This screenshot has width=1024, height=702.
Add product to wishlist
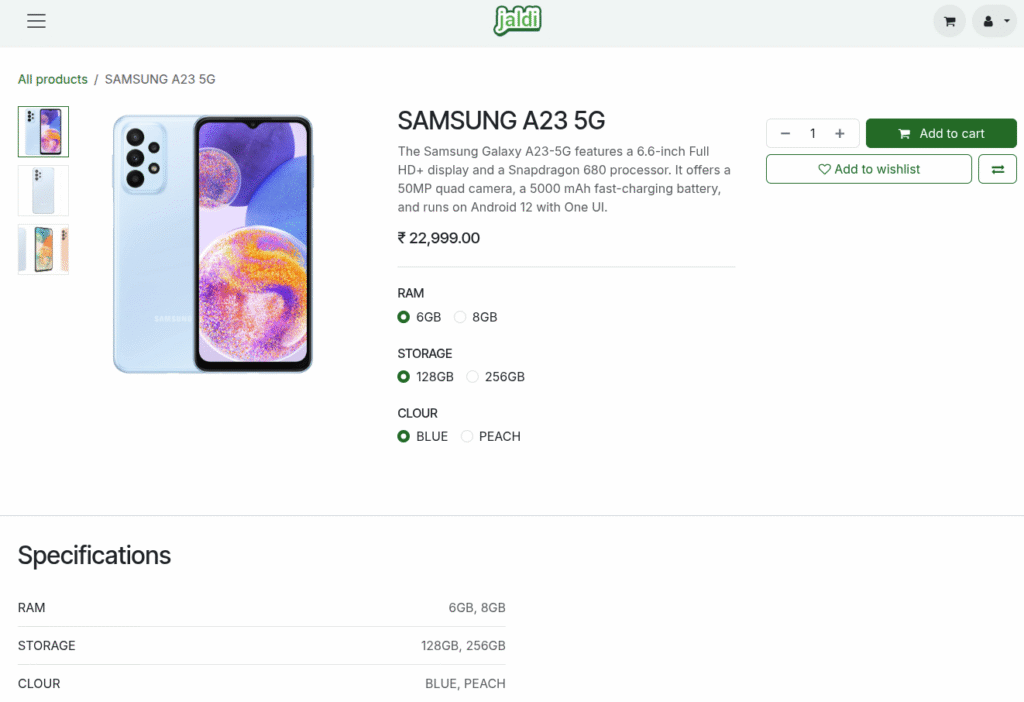[868, 169]
